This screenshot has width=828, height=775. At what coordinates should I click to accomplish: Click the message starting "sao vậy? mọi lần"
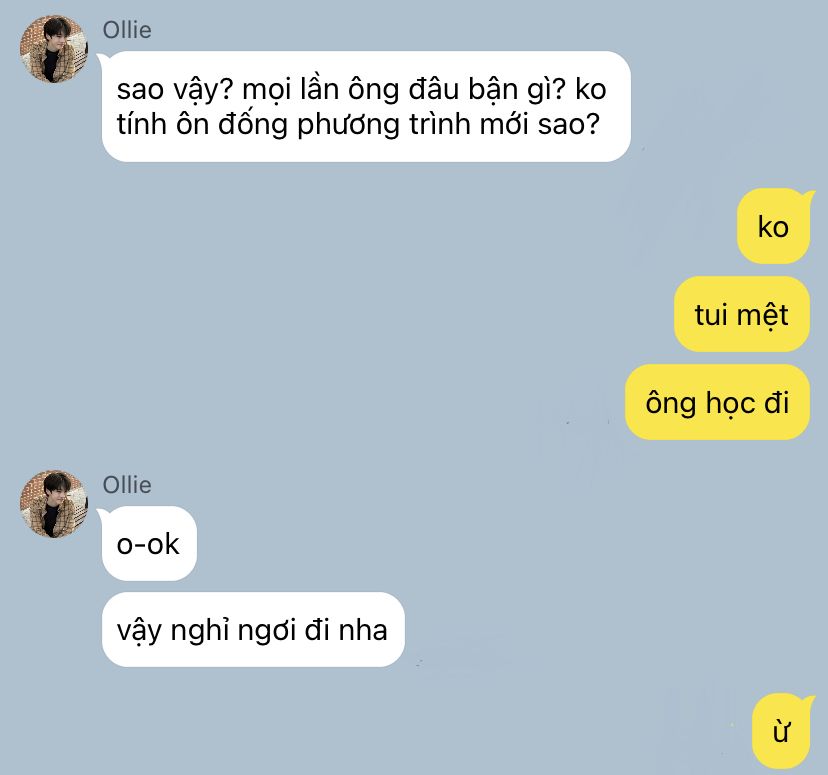pyautogui.click(x=366, y=107)
